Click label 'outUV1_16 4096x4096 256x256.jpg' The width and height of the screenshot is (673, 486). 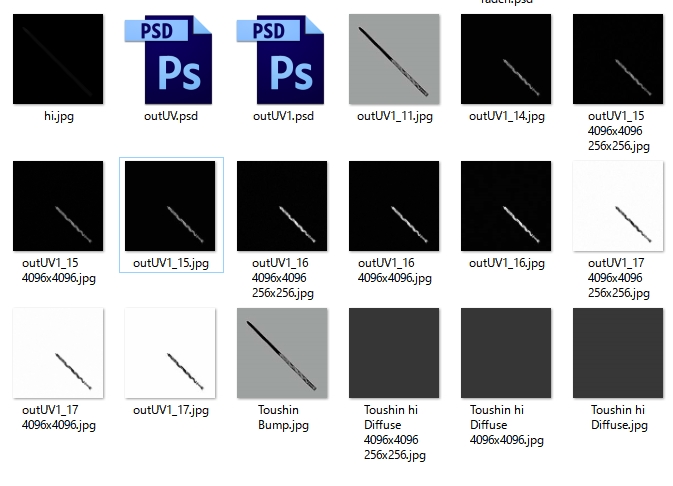pyautogui.click(x=283, y=278)
